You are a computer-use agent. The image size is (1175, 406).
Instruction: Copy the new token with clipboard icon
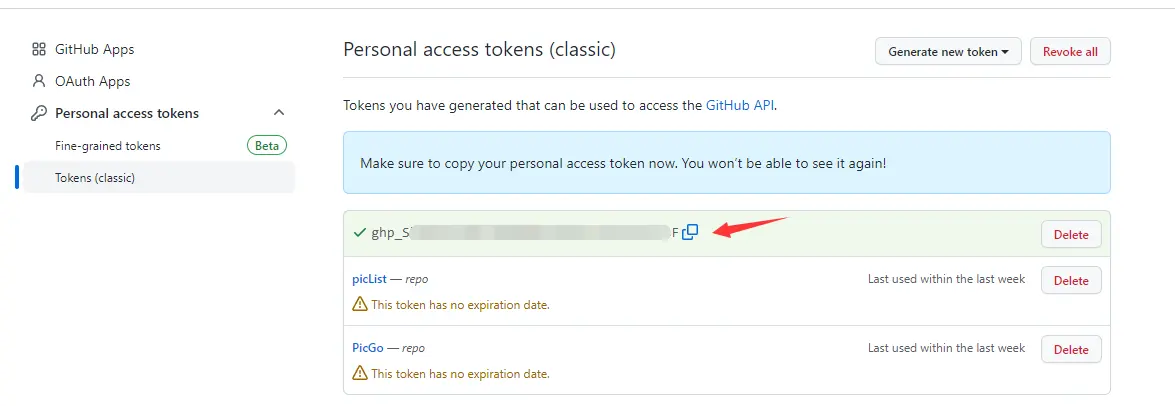(x=690, y=232)
